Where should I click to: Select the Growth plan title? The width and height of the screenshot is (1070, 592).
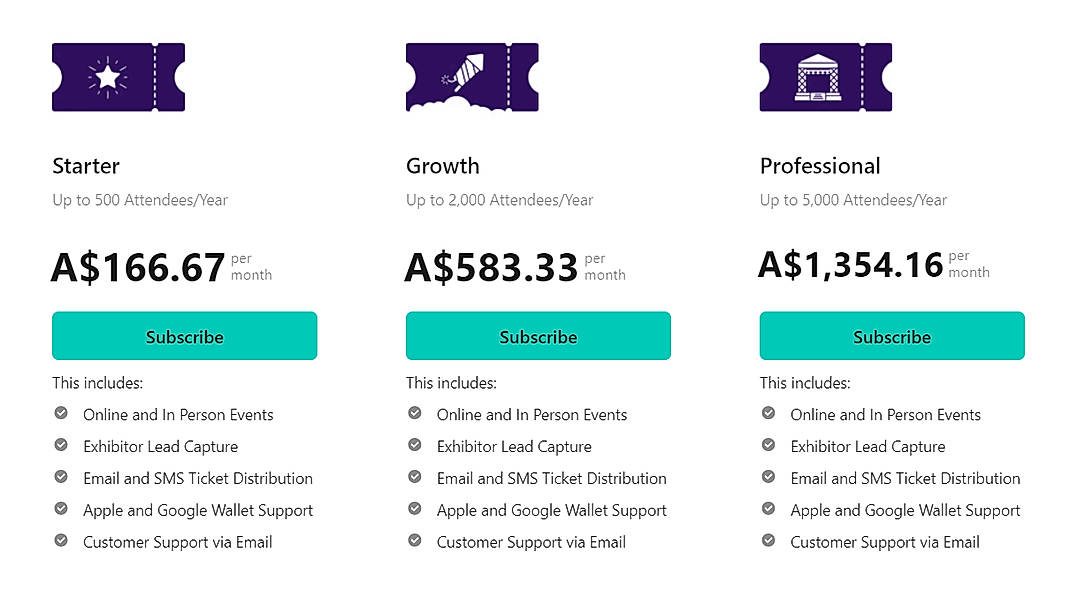click(x=443, y=166)
